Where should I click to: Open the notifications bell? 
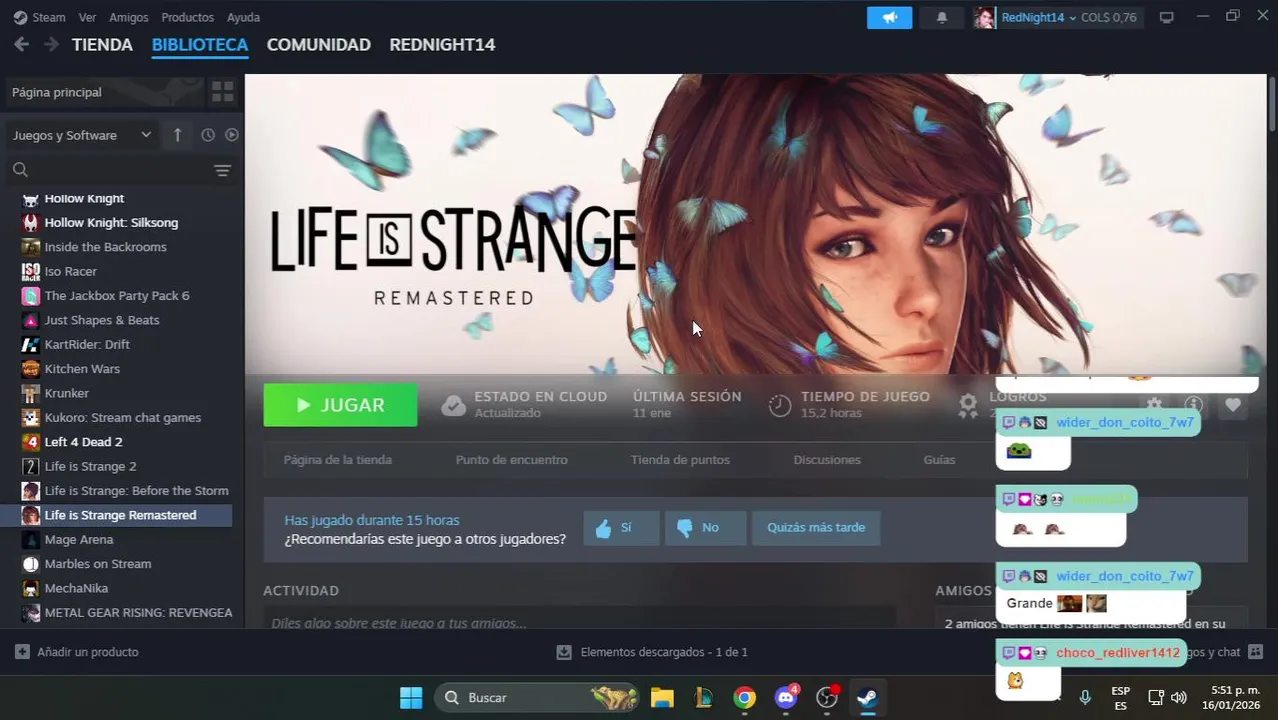pos(941,17)
